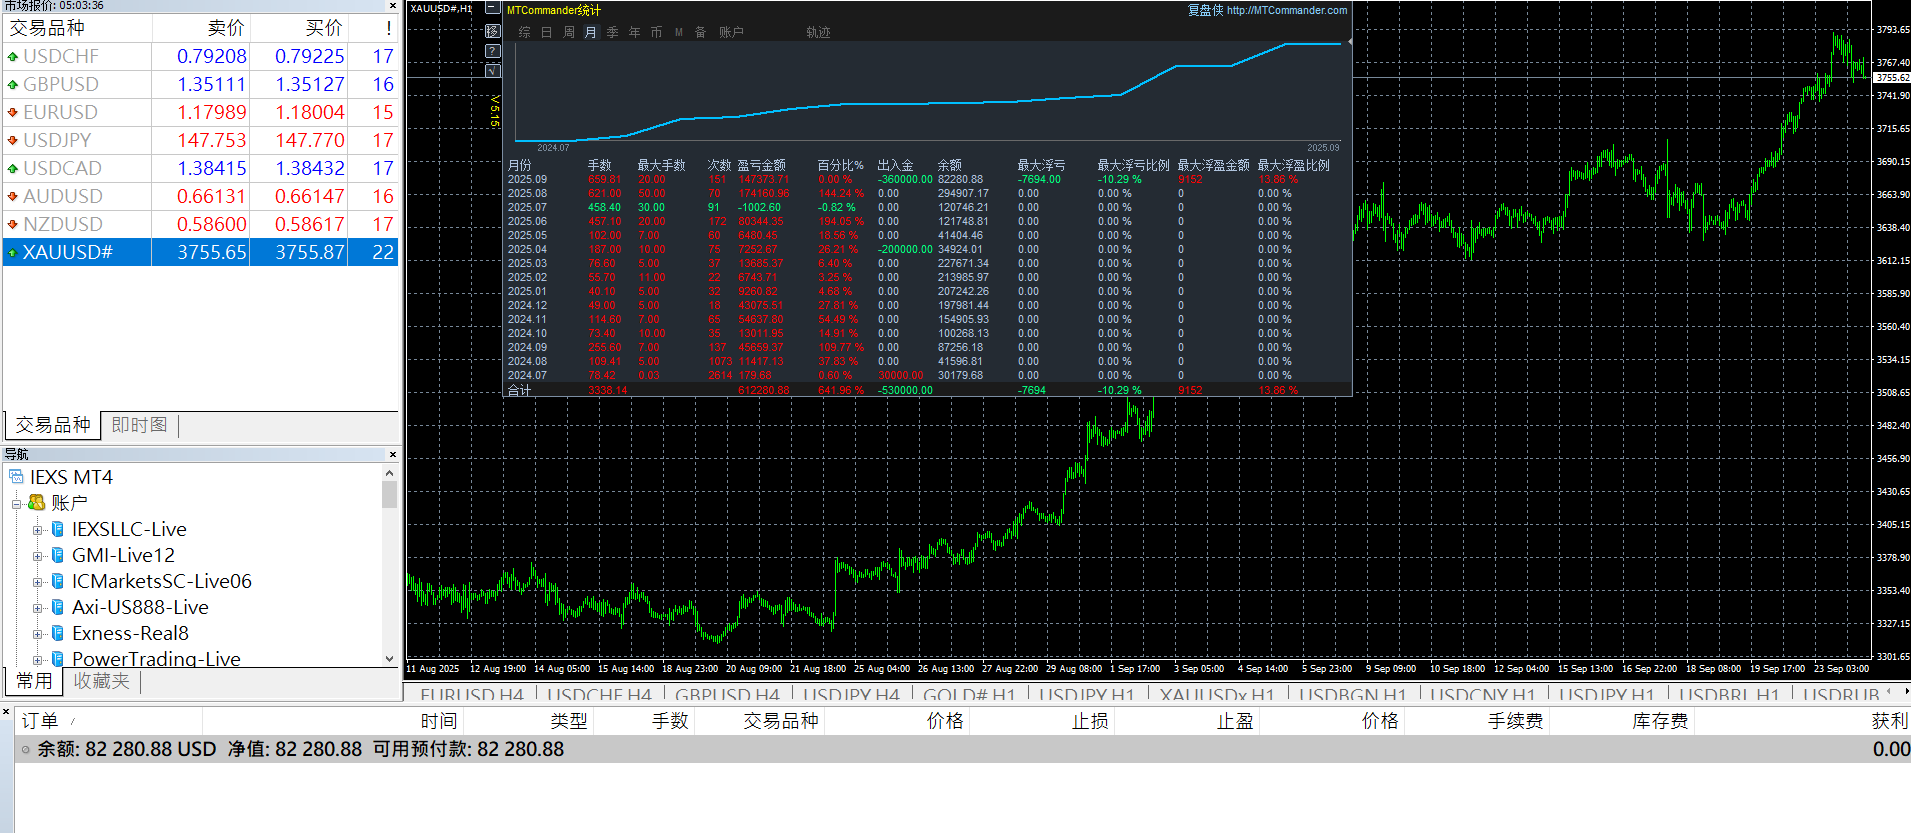
Task: Expand the Axi-US888-Live account node
Action: (x=38, y=608)
